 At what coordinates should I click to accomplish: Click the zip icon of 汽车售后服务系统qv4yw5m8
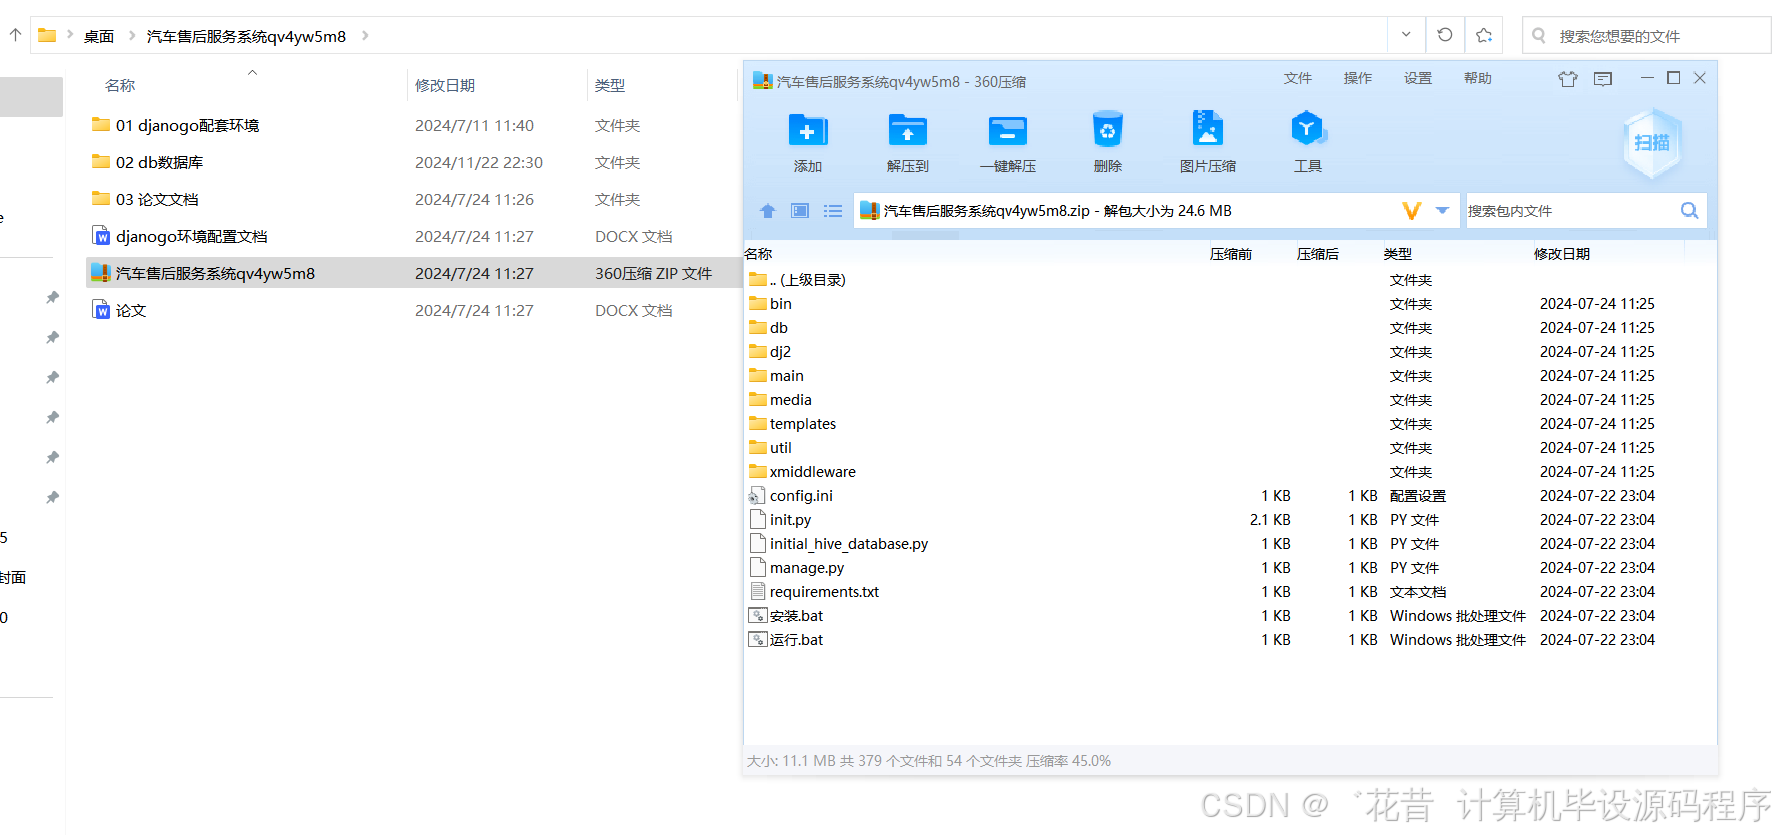[x=101, y=273]
